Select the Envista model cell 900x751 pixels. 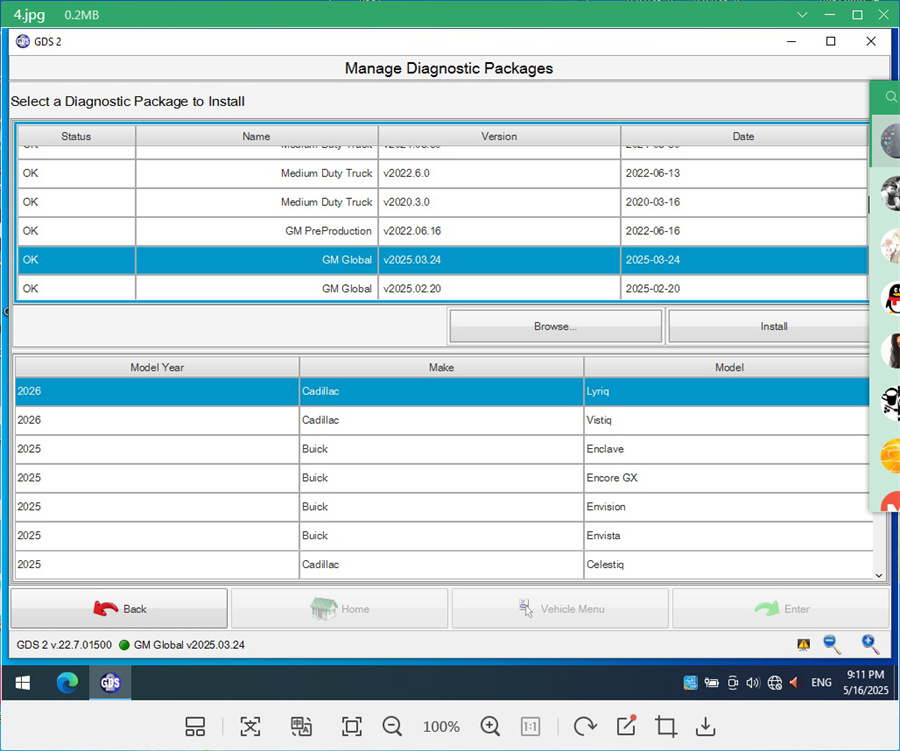(x=729, y=536)
